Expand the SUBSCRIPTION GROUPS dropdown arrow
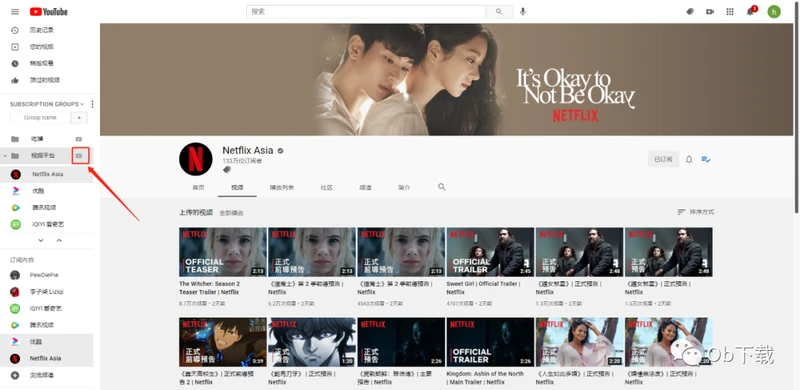This screenshot has width=800, height=390. pos(82,104)
